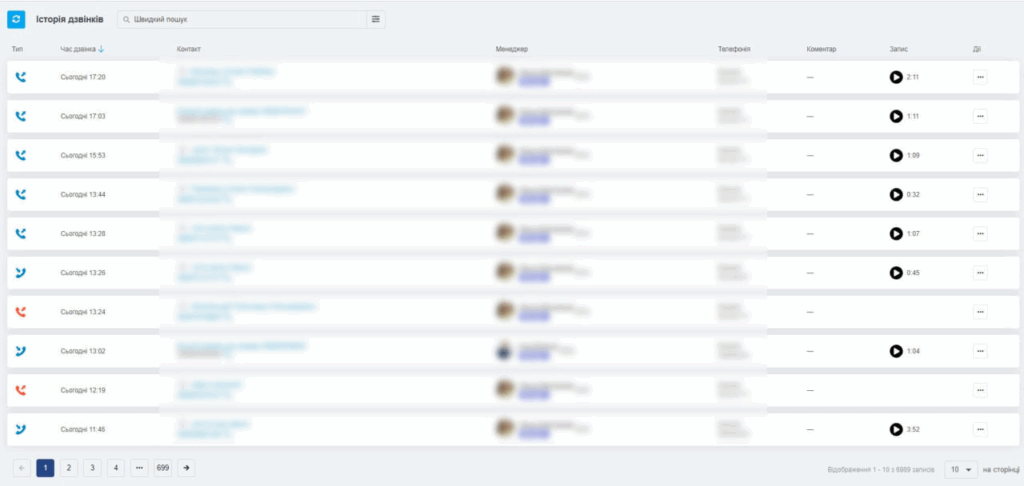The image size is (1024, 486).
Task: Play the 3:52 recording from 11:46
Action: (x=896, y=429)
